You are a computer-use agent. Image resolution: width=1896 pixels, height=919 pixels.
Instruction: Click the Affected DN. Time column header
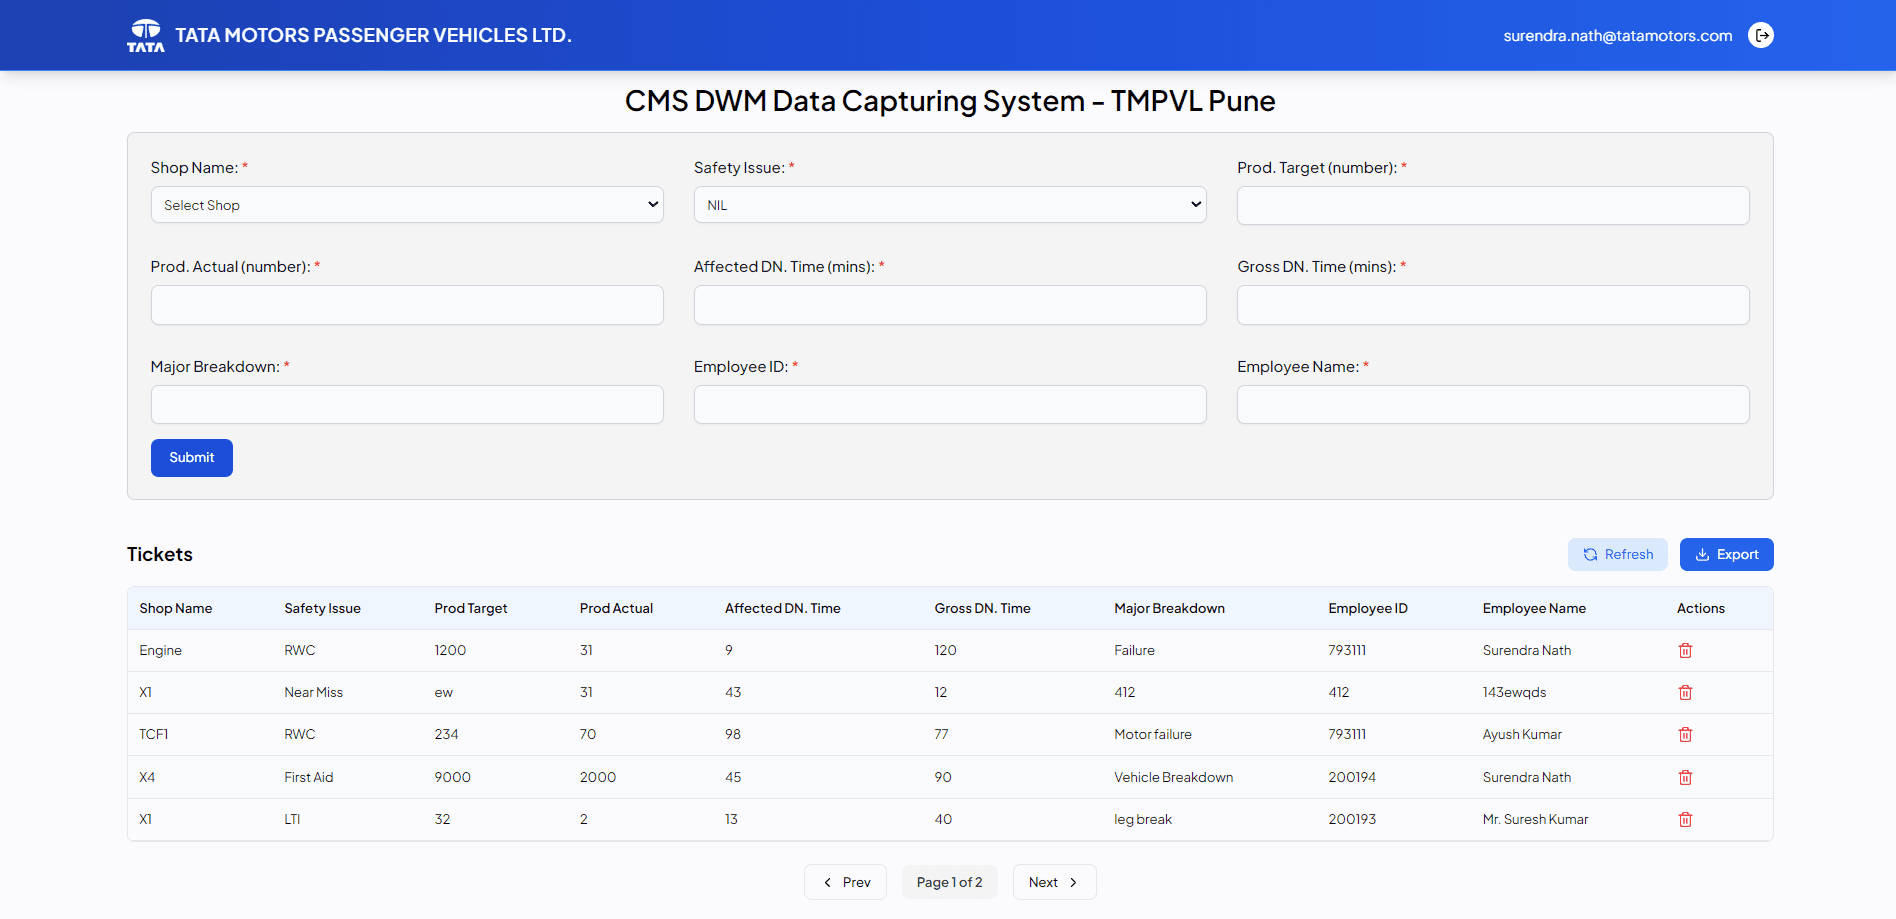[x=783, y=608]
